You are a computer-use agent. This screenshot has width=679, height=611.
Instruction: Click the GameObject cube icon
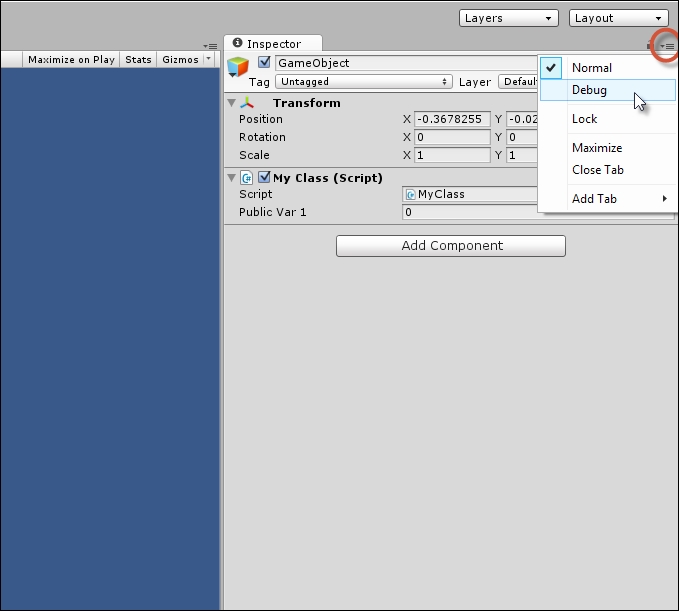237,67
